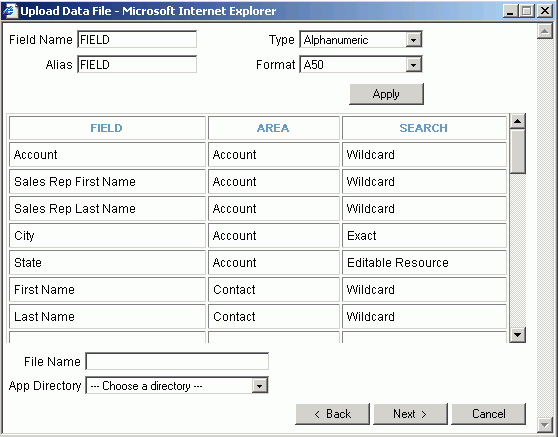This screenshot has height=437, width=558.
Task: Select the SEARCH column header
Action: coord(424,128)
